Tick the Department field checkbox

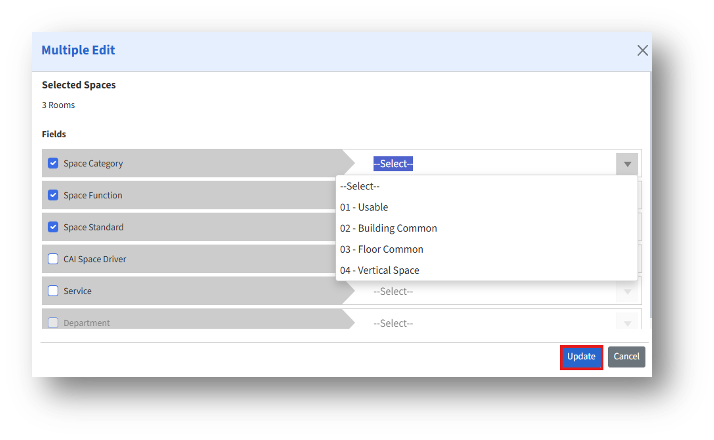pyautogui.click(x=53, y=323)
